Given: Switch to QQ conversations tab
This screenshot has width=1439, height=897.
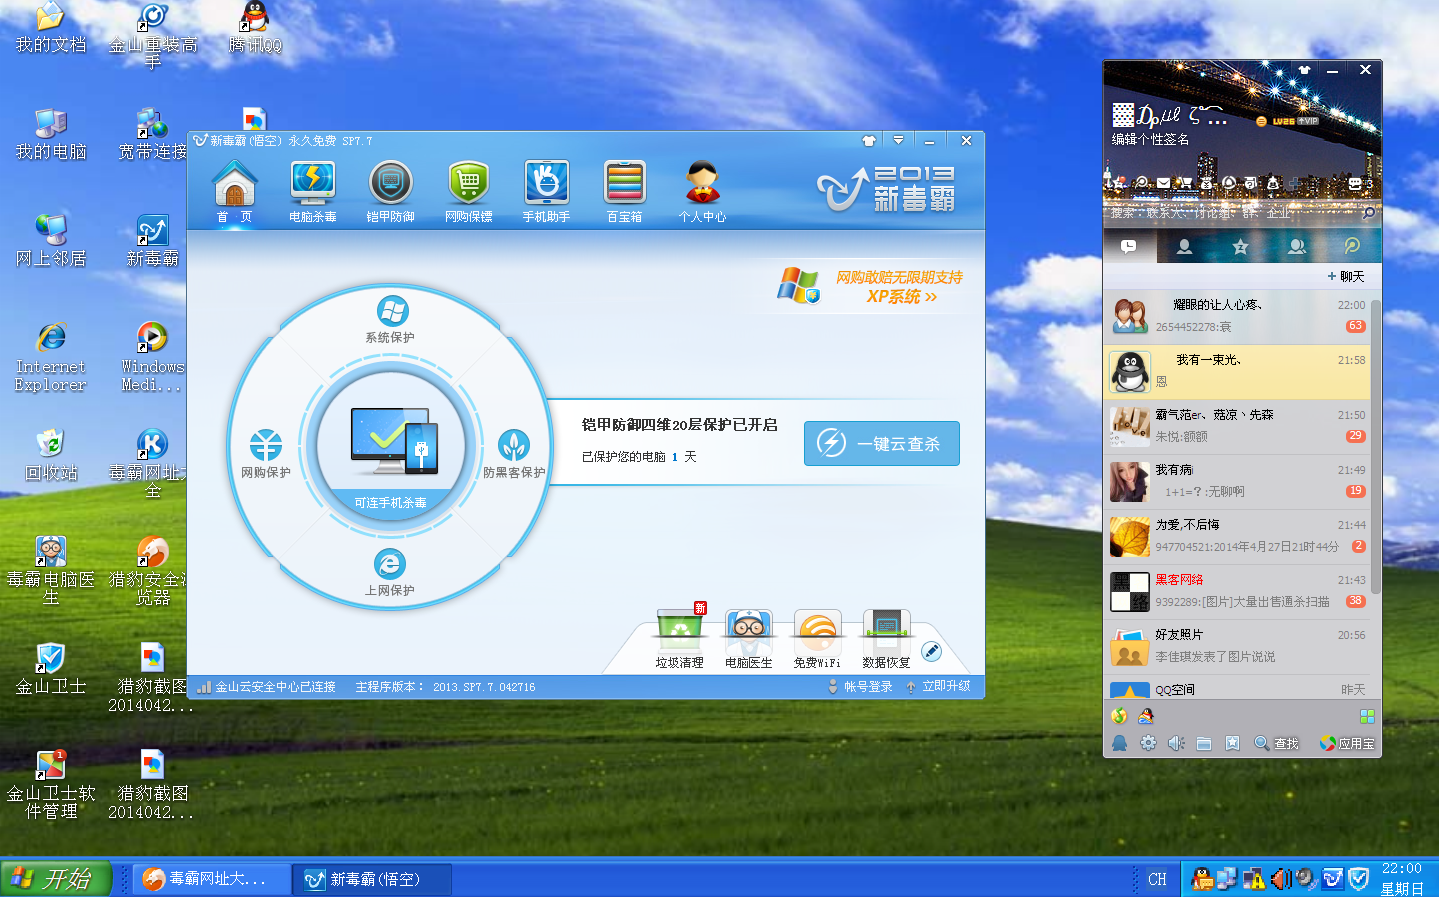Looking at the screenshot, I should coord(1129,246).
